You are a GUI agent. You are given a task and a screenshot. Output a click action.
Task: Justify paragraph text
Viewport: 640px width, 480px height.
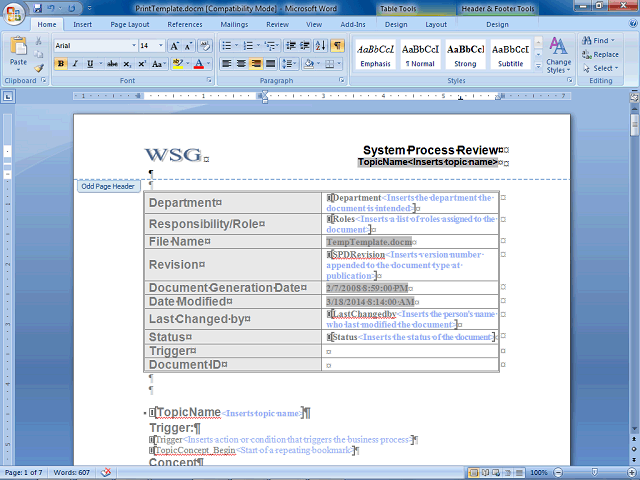pyautogui.click(x=270, y=64)
